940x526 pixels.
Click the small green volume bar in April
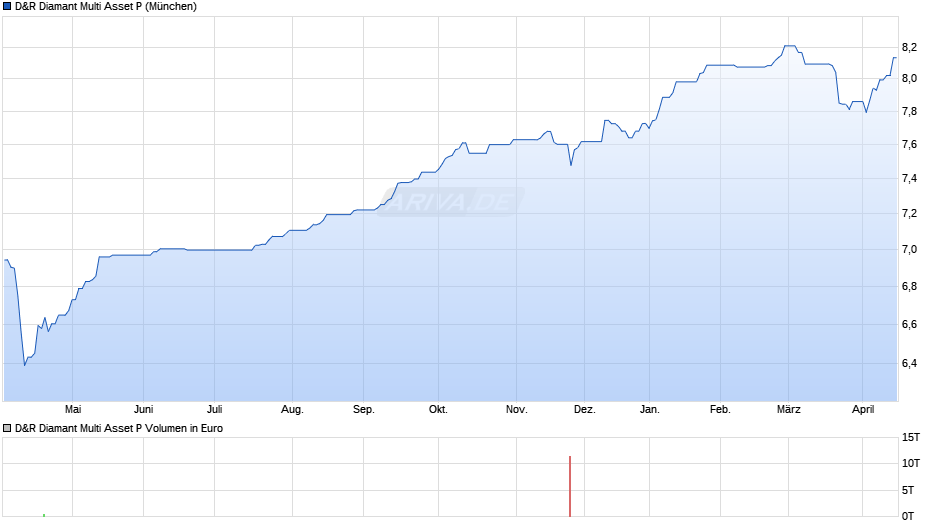pyautogui.click(x=44, y=515)
